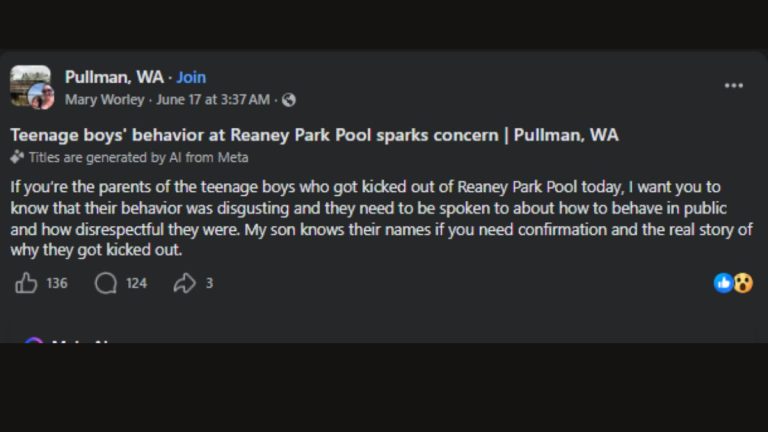
Task: Click the post body text paragraph
Action: 382,218
